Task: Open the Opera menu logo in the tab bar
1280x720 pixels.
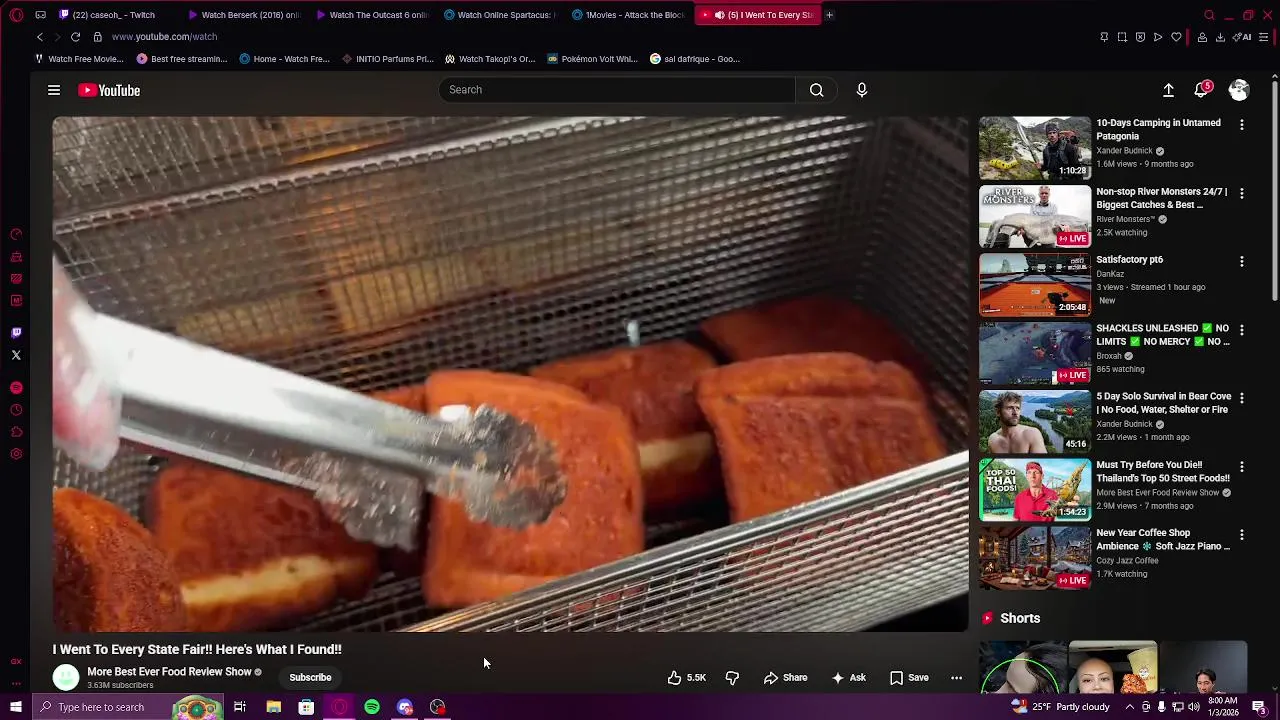Action: click(16, 15)
